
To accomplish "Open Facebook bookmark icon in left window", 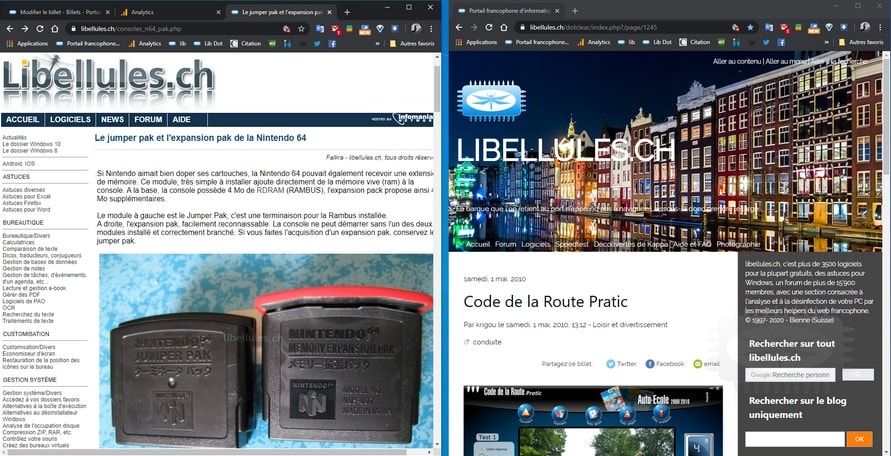I will point(332,43).
